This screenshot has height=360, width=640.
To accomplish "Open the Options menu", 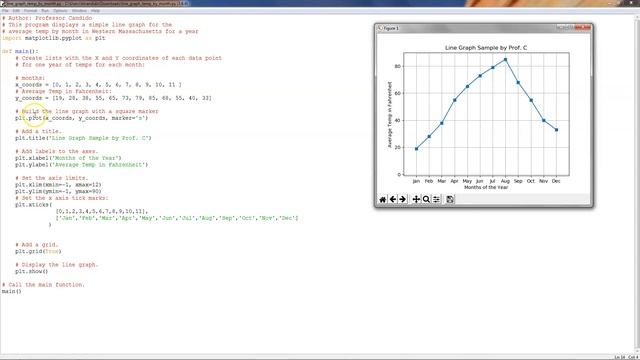I will (x=60, y=11).
